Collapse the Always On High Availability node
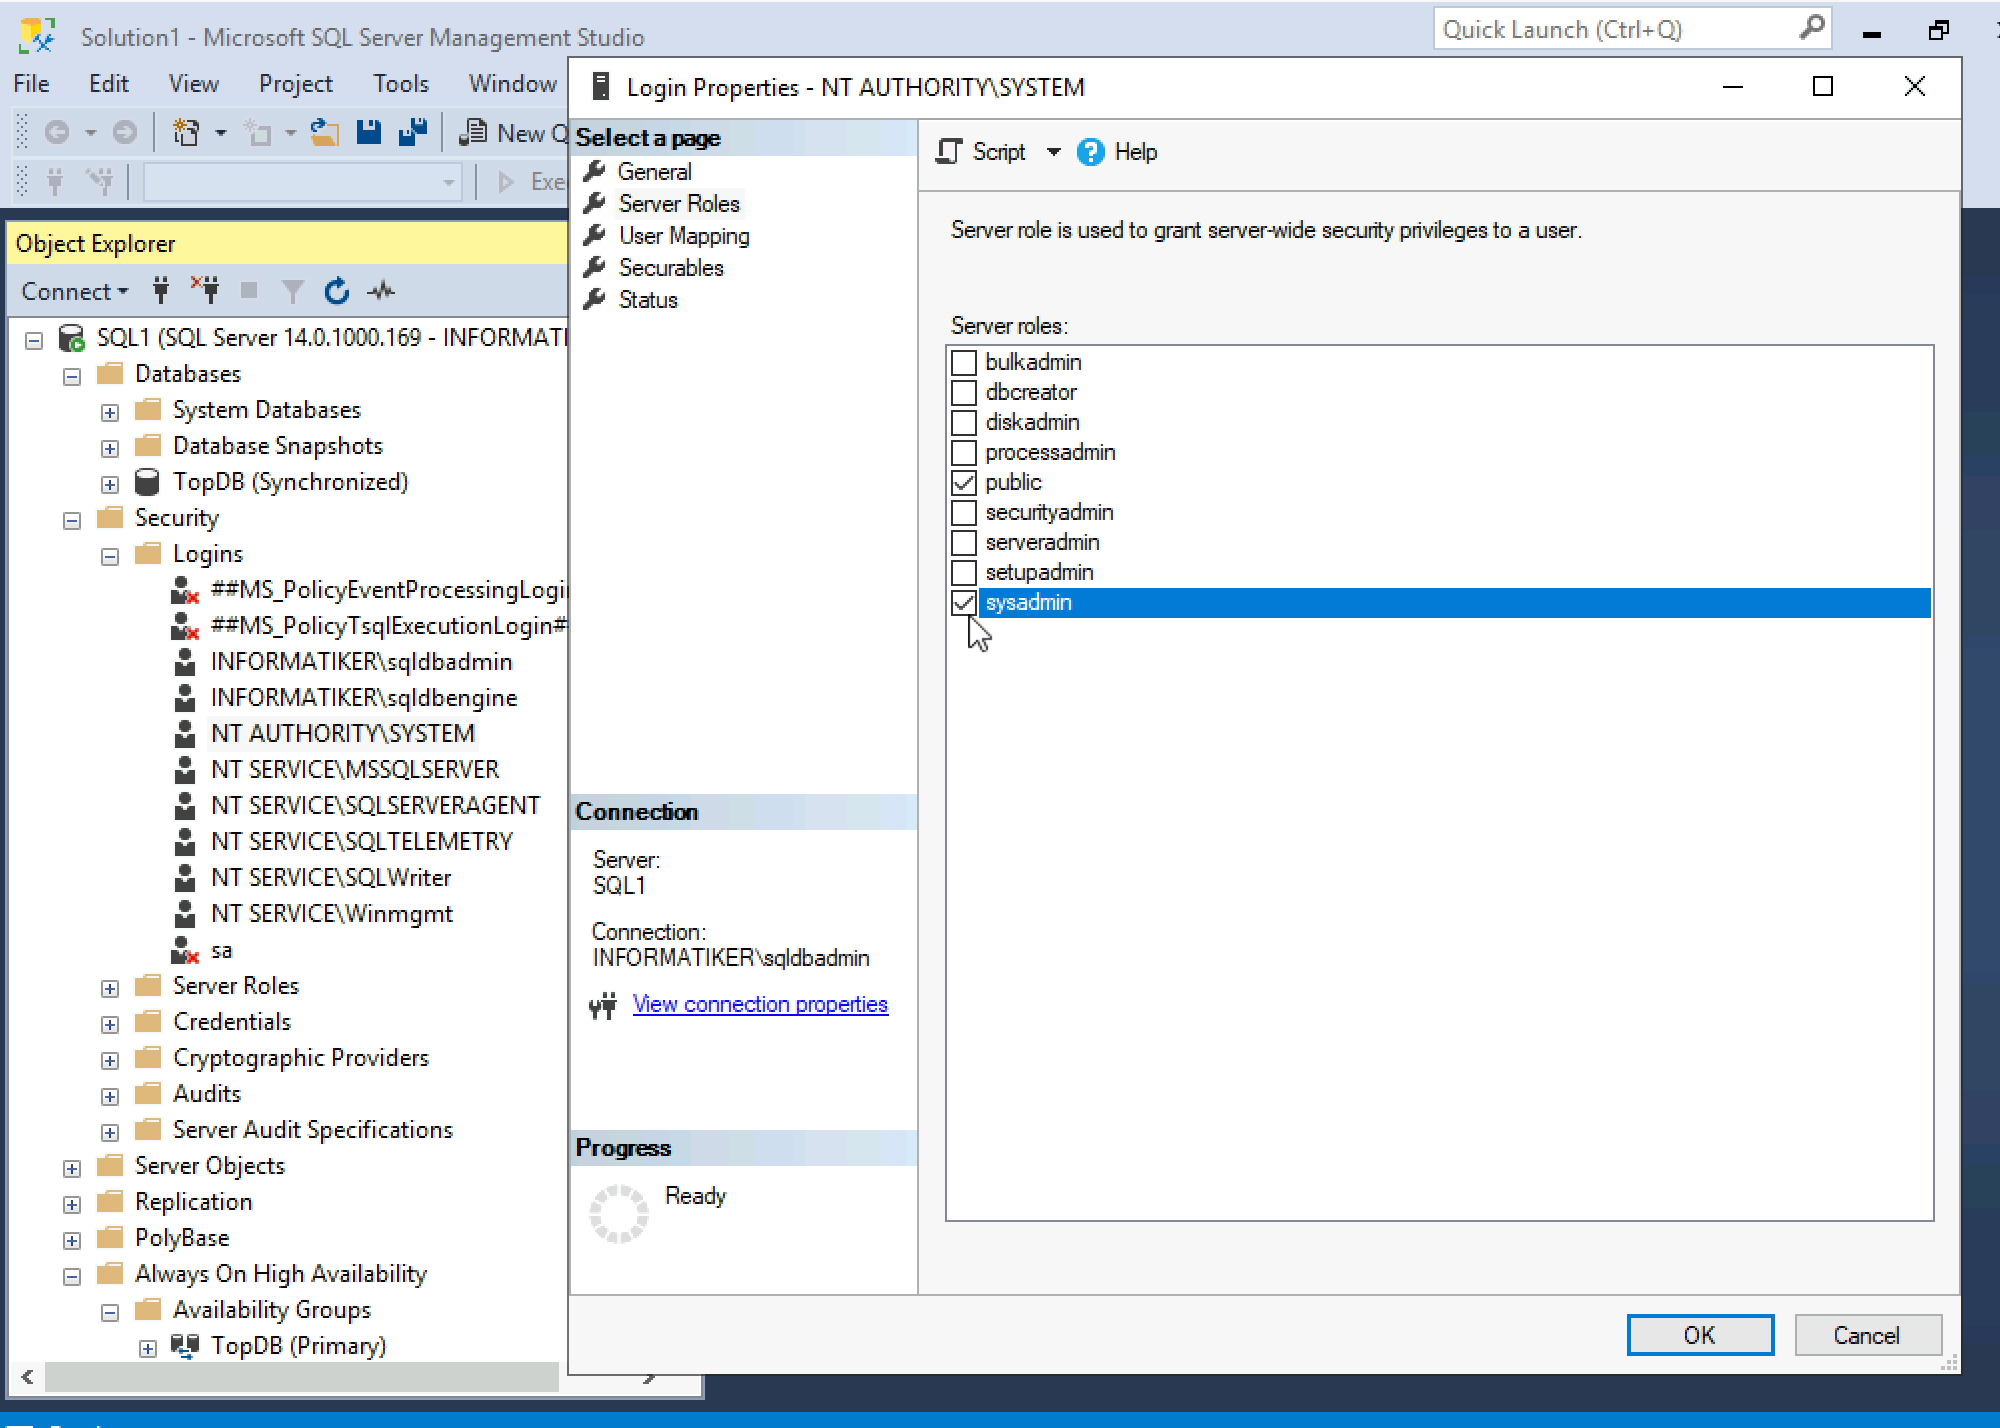 pos(72,1276)
